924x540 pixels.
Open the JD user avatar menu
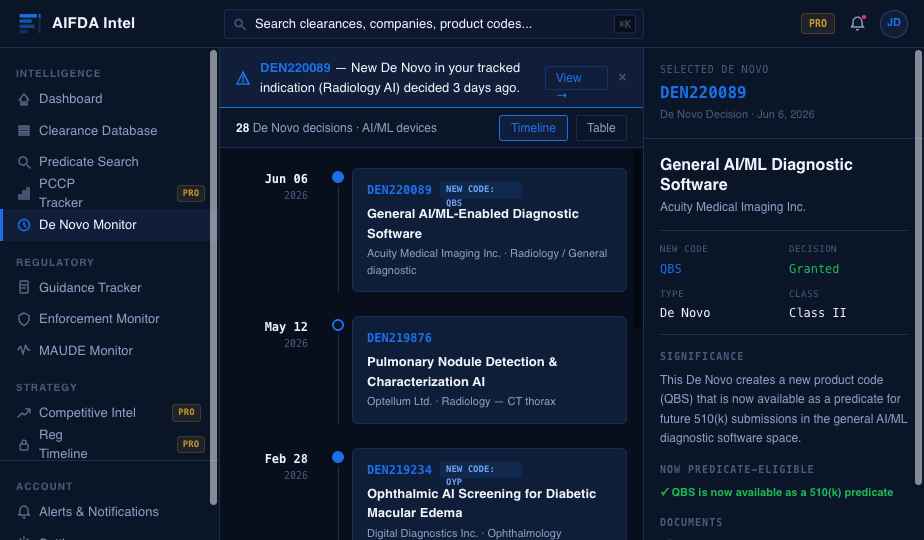893,23
